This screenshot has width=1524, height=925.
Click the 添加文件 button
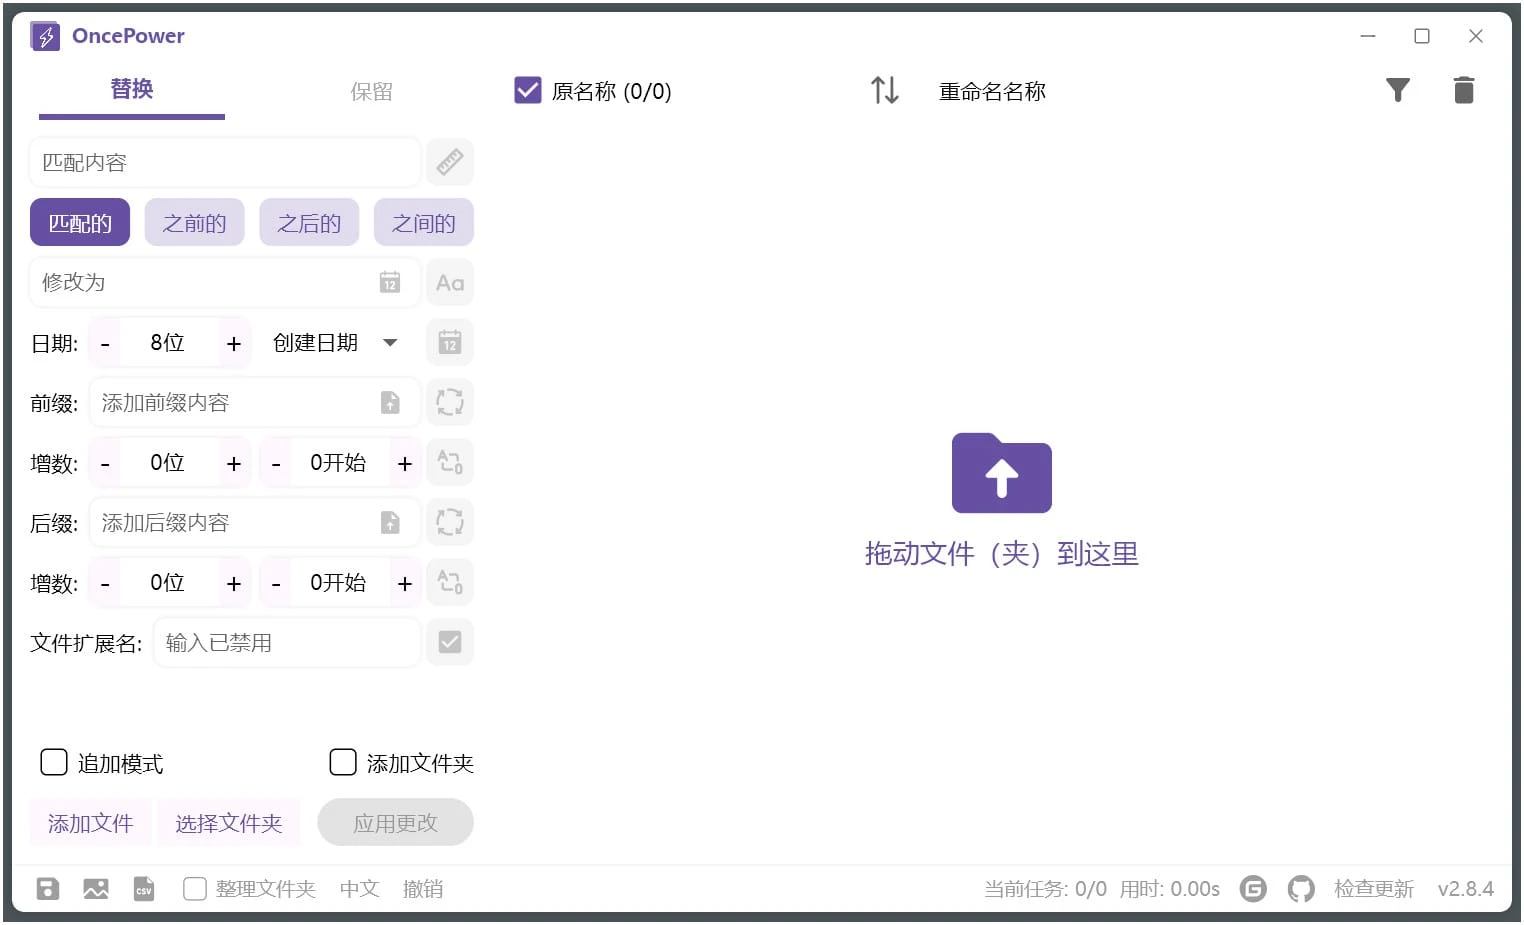(x=90, y=822)
